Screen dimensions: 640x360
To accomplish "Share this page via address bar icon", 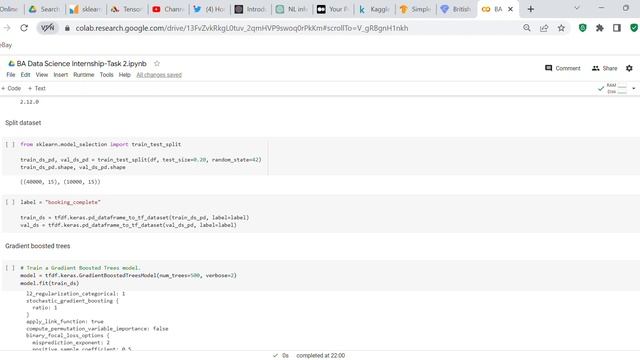I will pyautogui.click(x=544, y=28).
